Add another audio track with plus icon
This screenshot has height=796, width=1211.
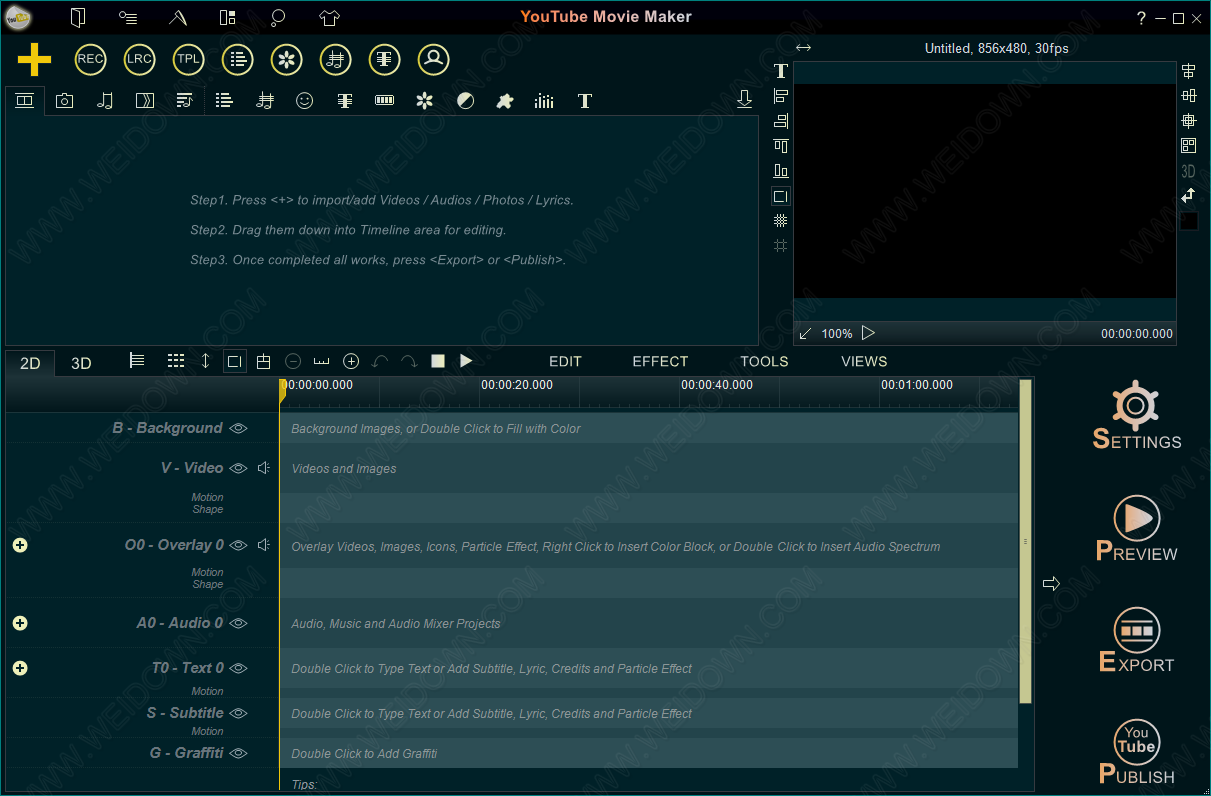click(x=20, y=623)
